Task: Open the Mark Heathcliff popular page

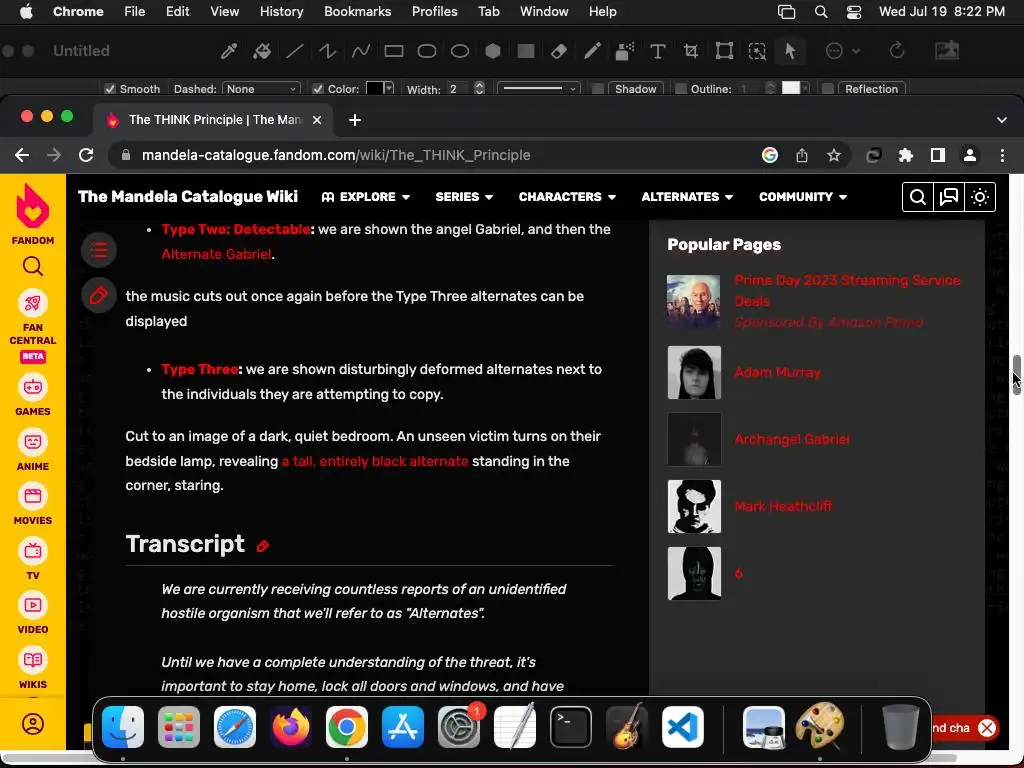Action: click(783, 506)
